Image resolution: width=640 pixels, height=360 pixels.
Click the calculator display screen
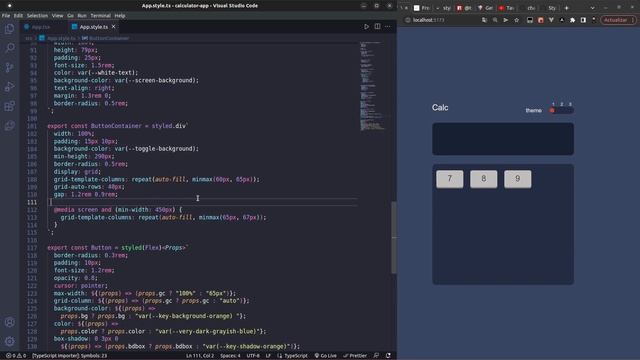point(503,139)
